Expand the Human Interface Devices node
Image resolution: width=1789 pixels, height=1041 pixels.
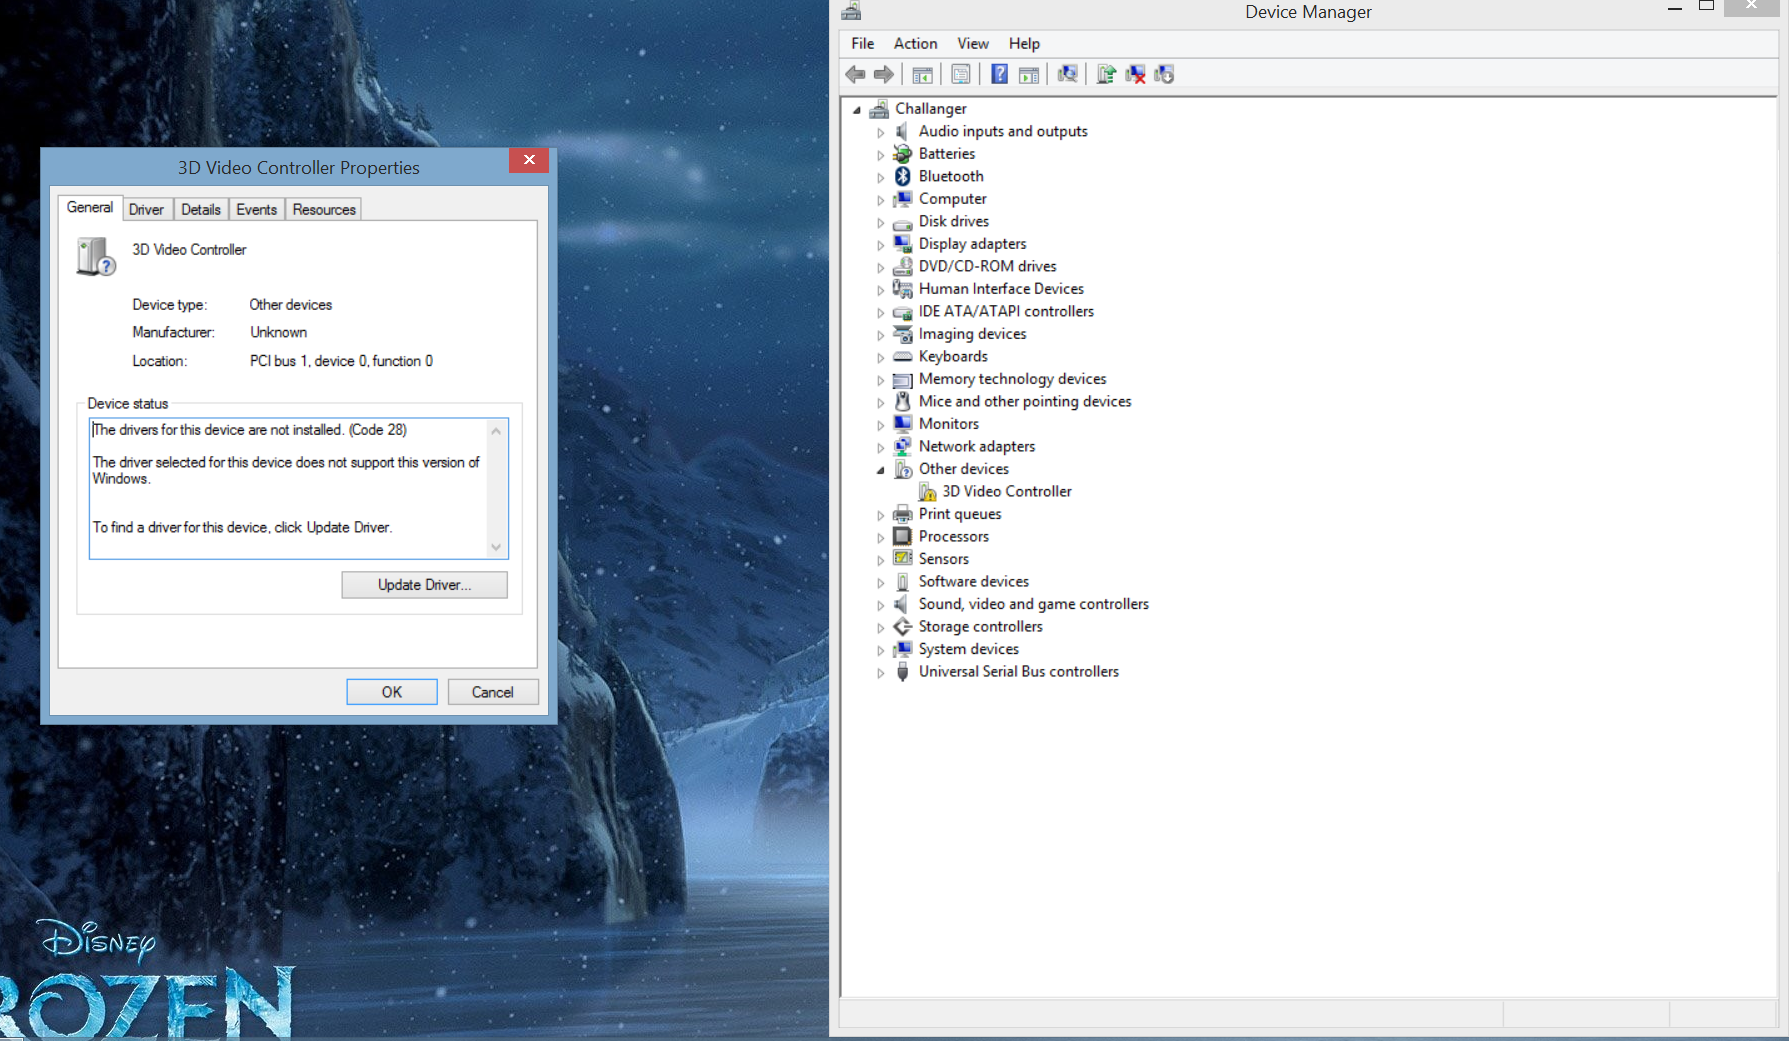(x=880, y=290)
